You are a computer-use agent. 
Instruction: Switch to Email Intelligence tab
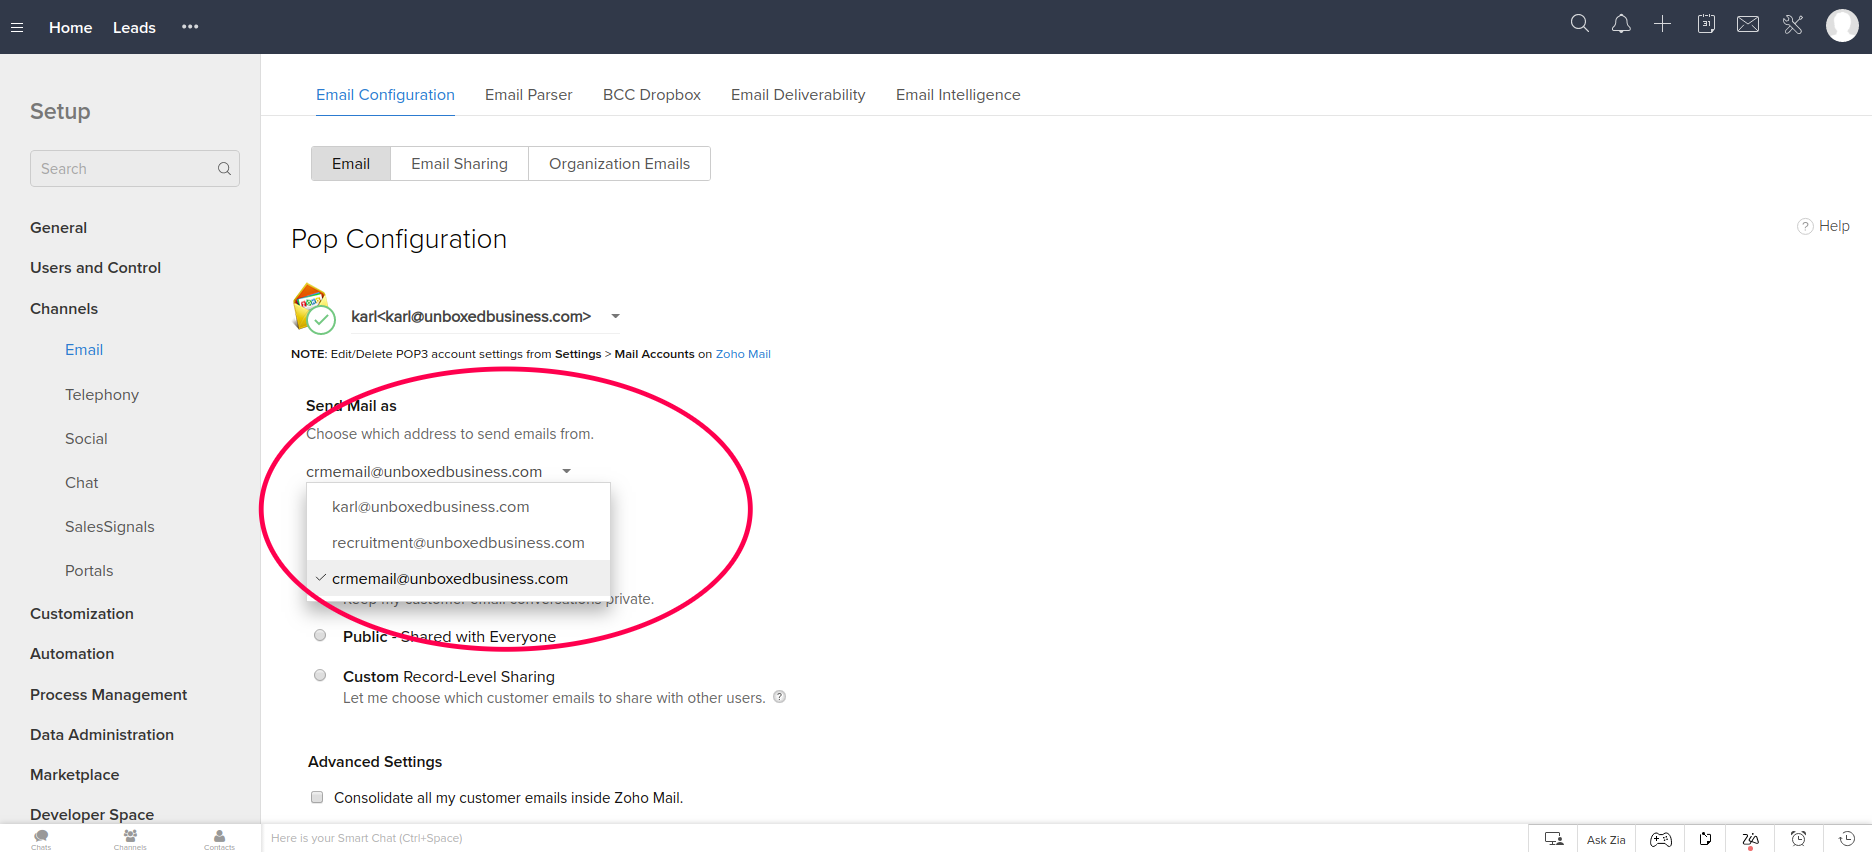coord(958,95)
